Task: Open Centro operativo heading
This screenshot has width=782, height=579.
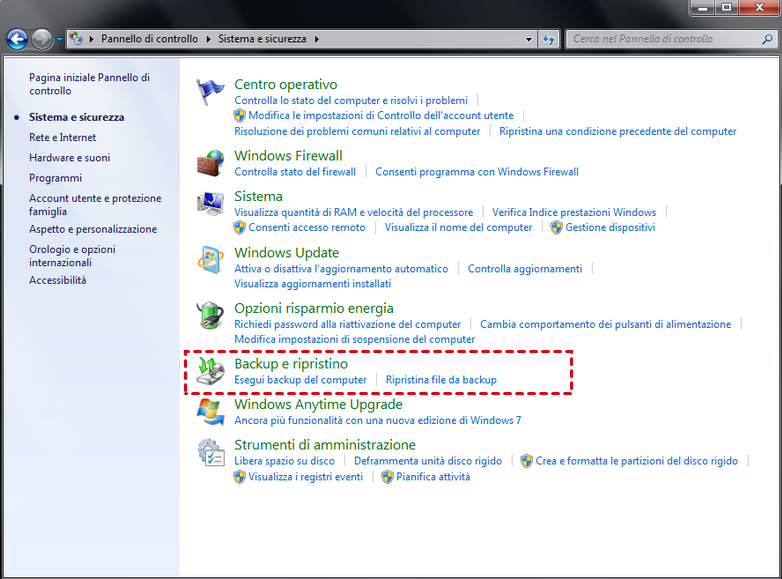Action: tap(286, 84)
